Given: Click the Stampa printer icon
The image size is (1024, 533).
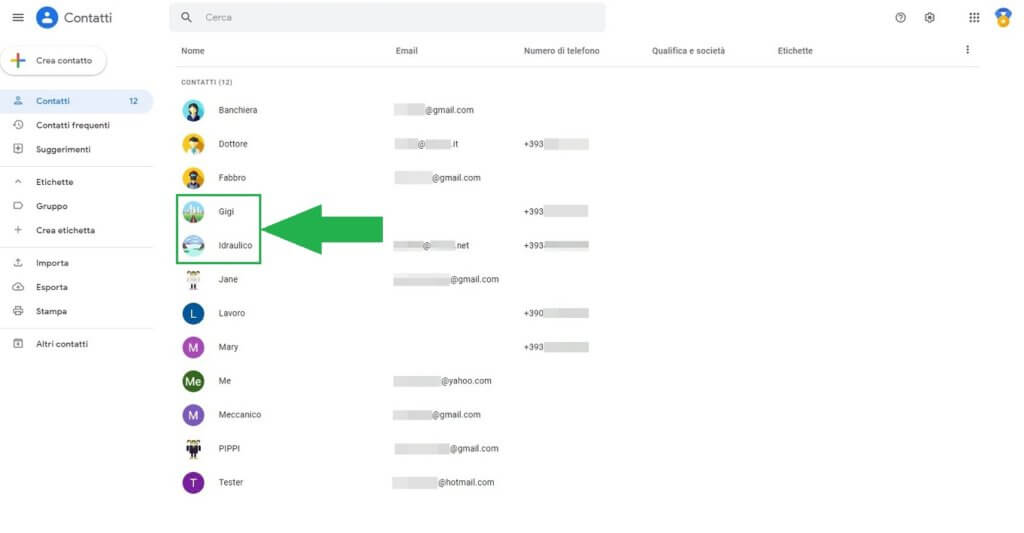Looking at the screenshot, I should 18,311.
